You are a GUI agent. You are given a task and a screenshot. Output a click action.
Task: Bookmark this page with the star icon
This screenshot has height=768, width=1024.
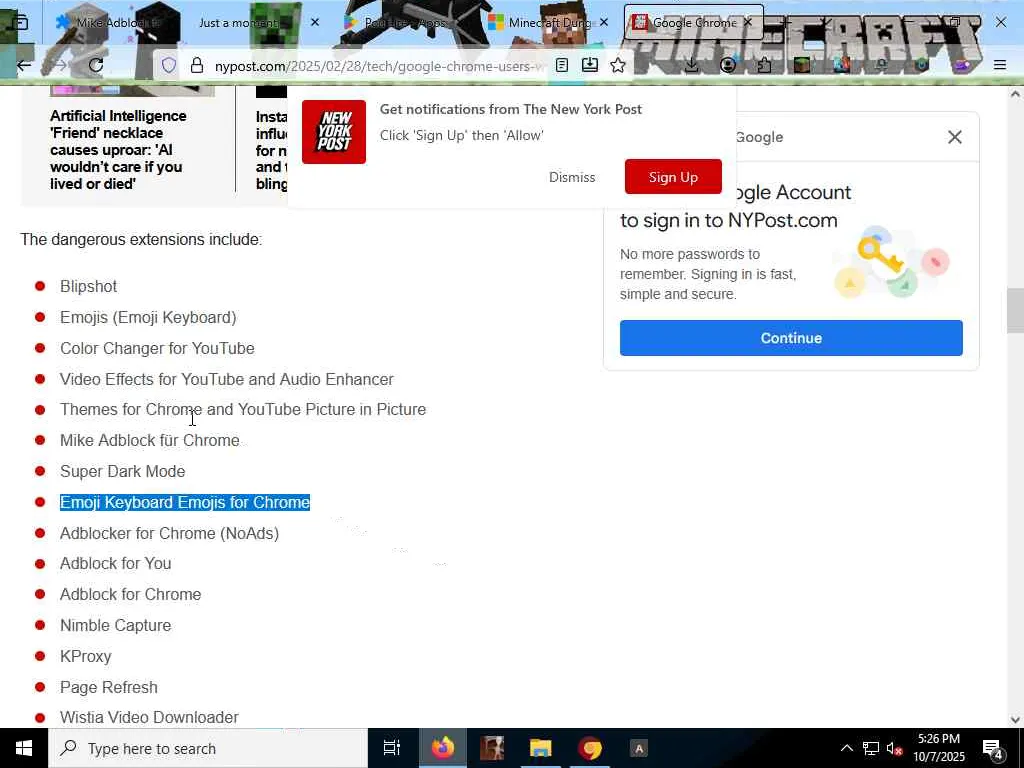[x=618, y=65]
